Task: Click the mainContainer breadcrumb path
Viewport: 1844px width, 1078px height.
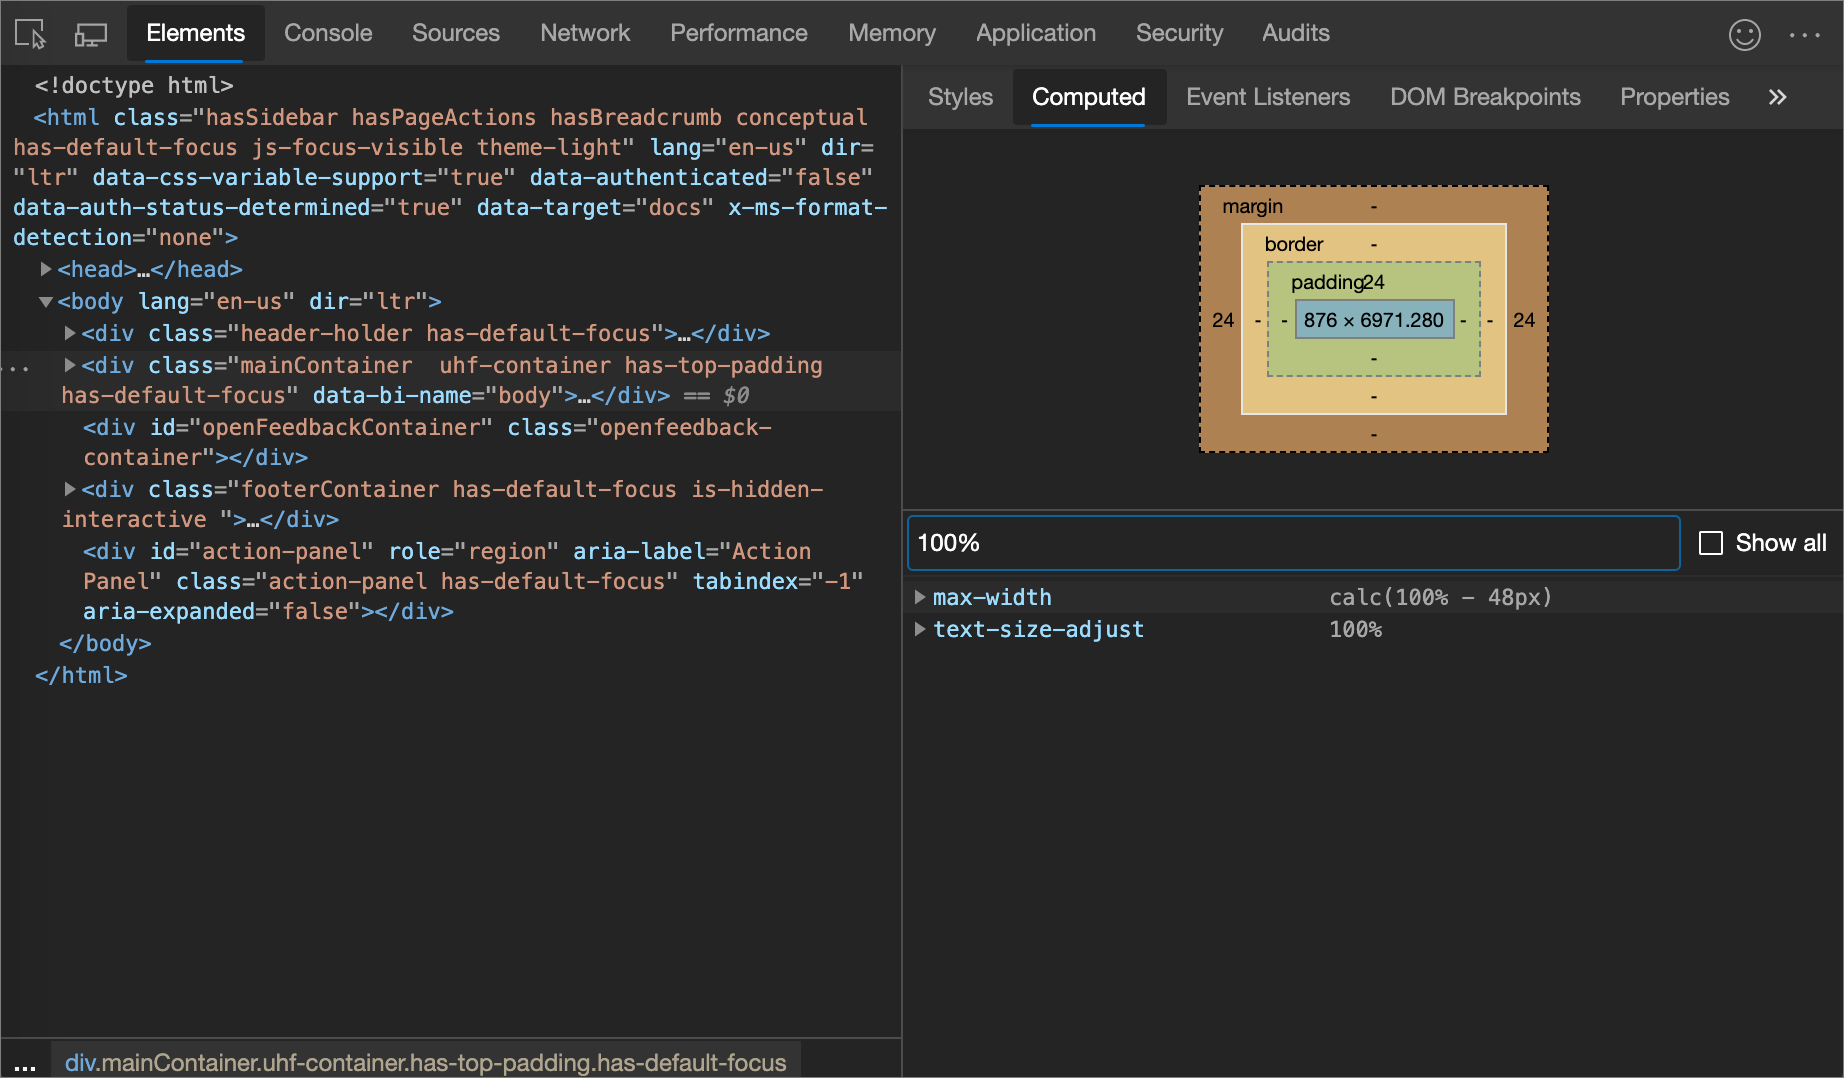Action: 425,1063
